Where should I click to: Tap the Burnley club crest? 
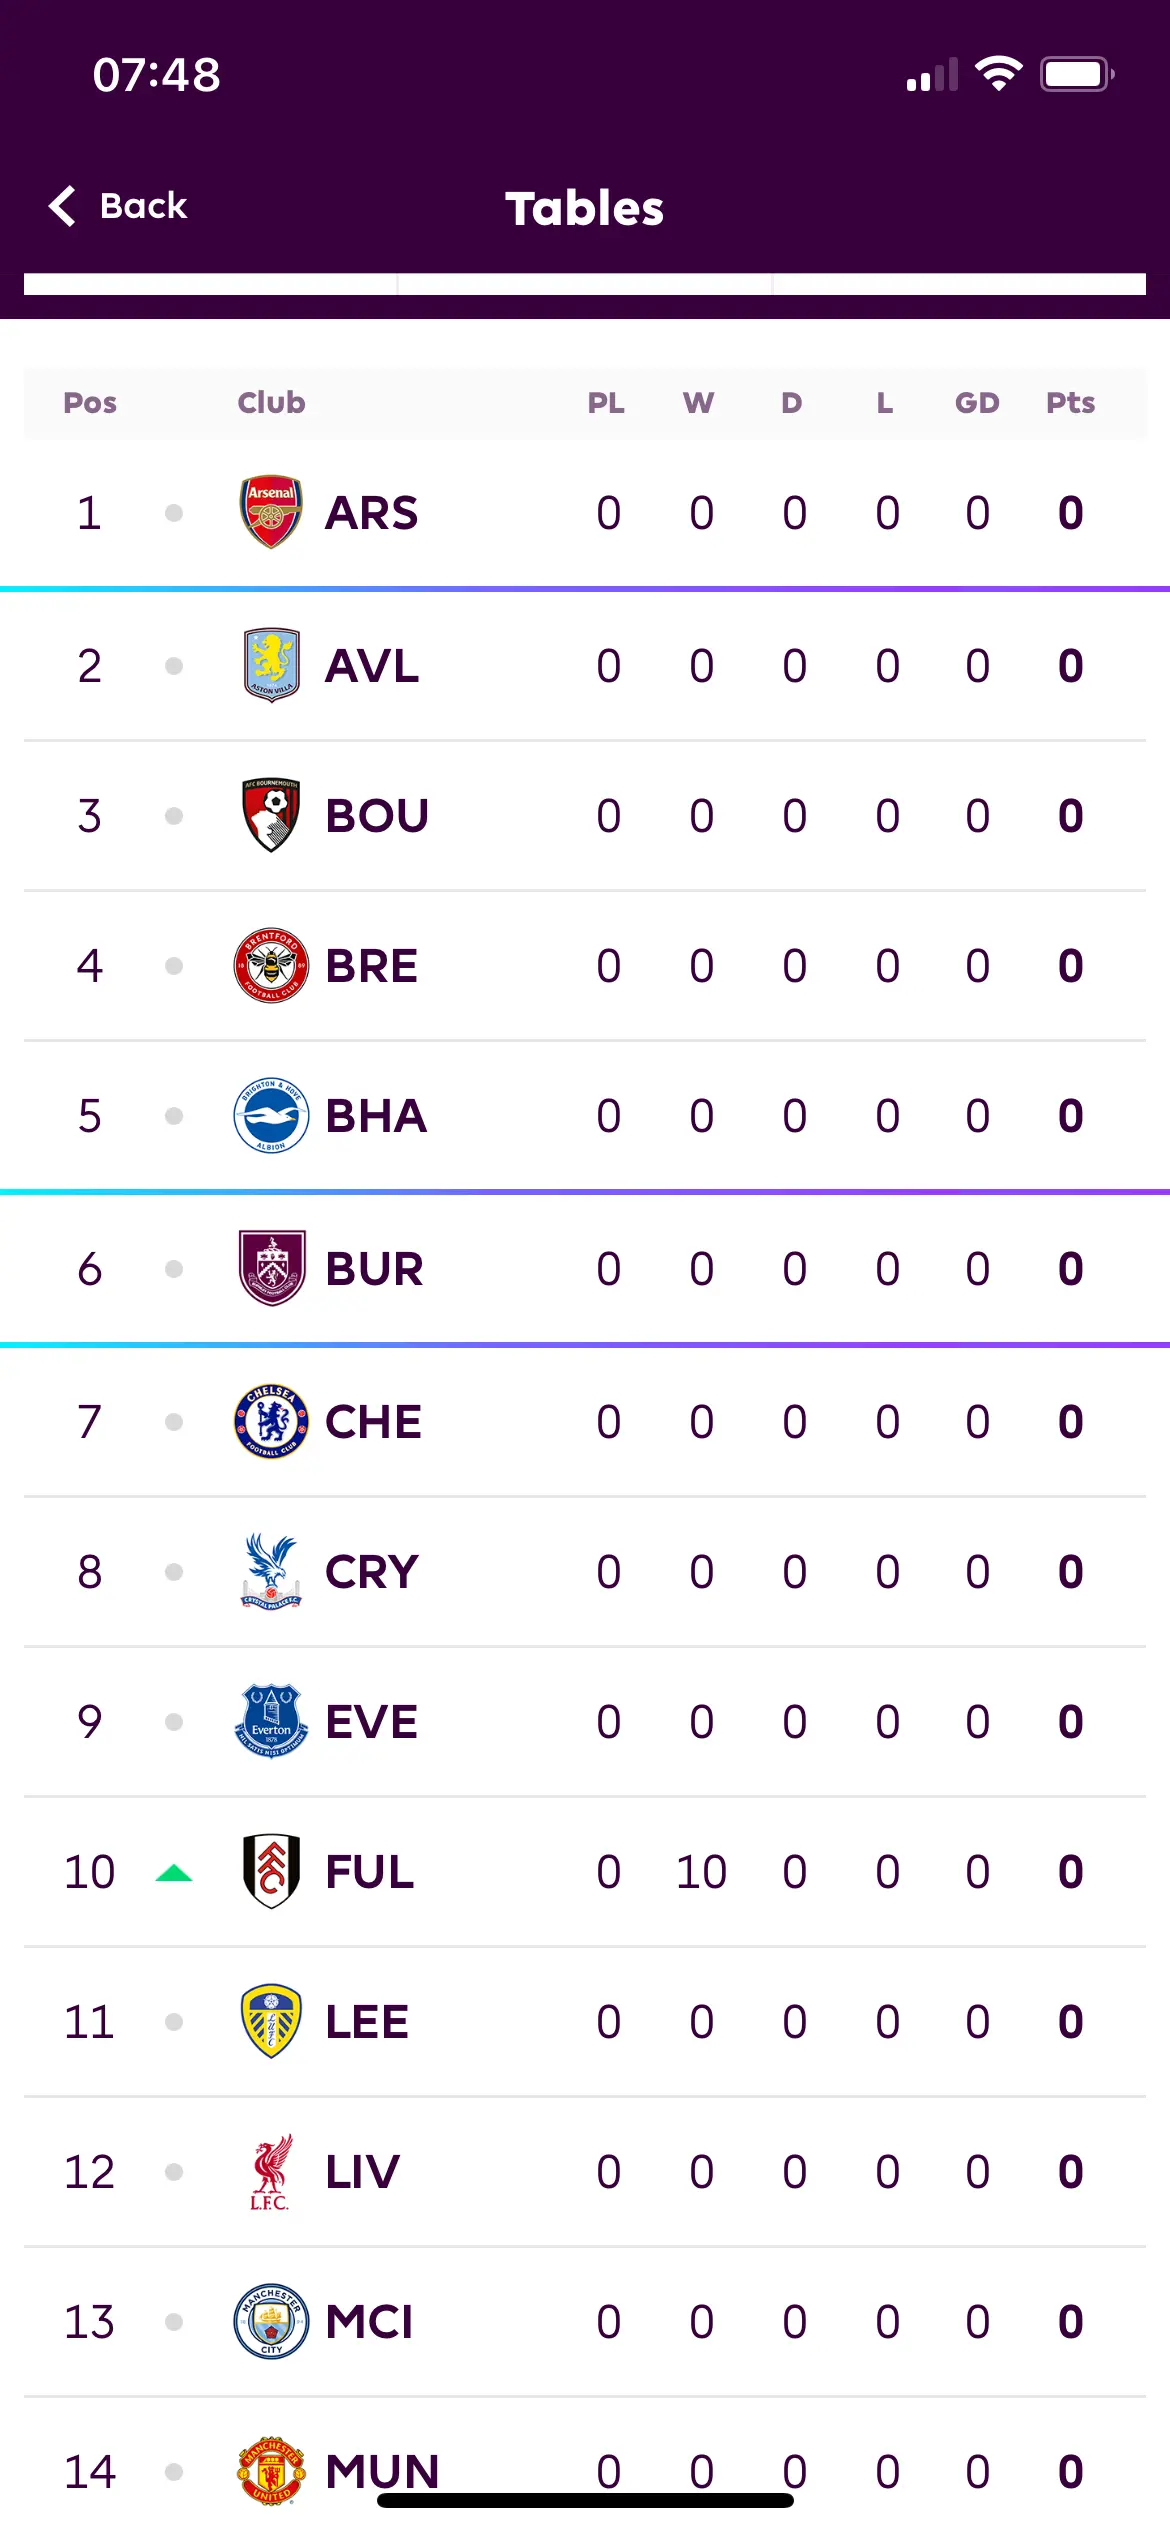click(x=271, y=1268)
